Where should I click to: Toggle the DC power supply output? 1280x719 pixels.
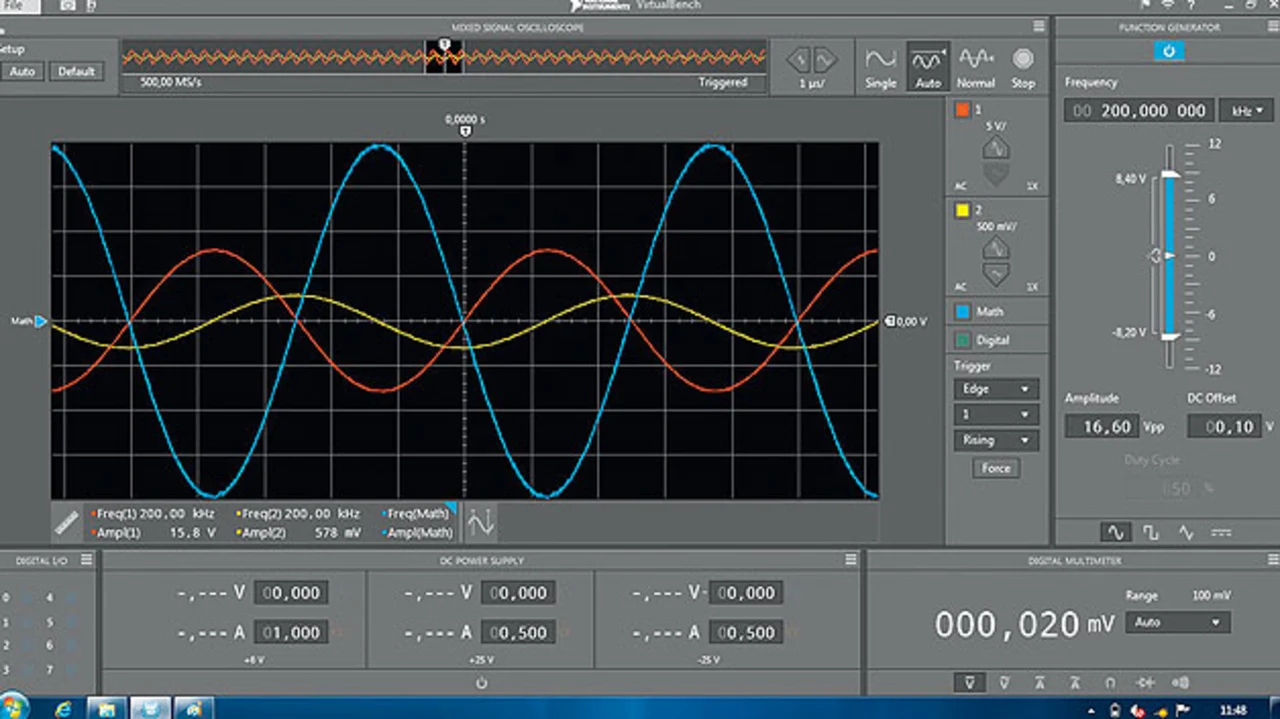coord(481,683)
